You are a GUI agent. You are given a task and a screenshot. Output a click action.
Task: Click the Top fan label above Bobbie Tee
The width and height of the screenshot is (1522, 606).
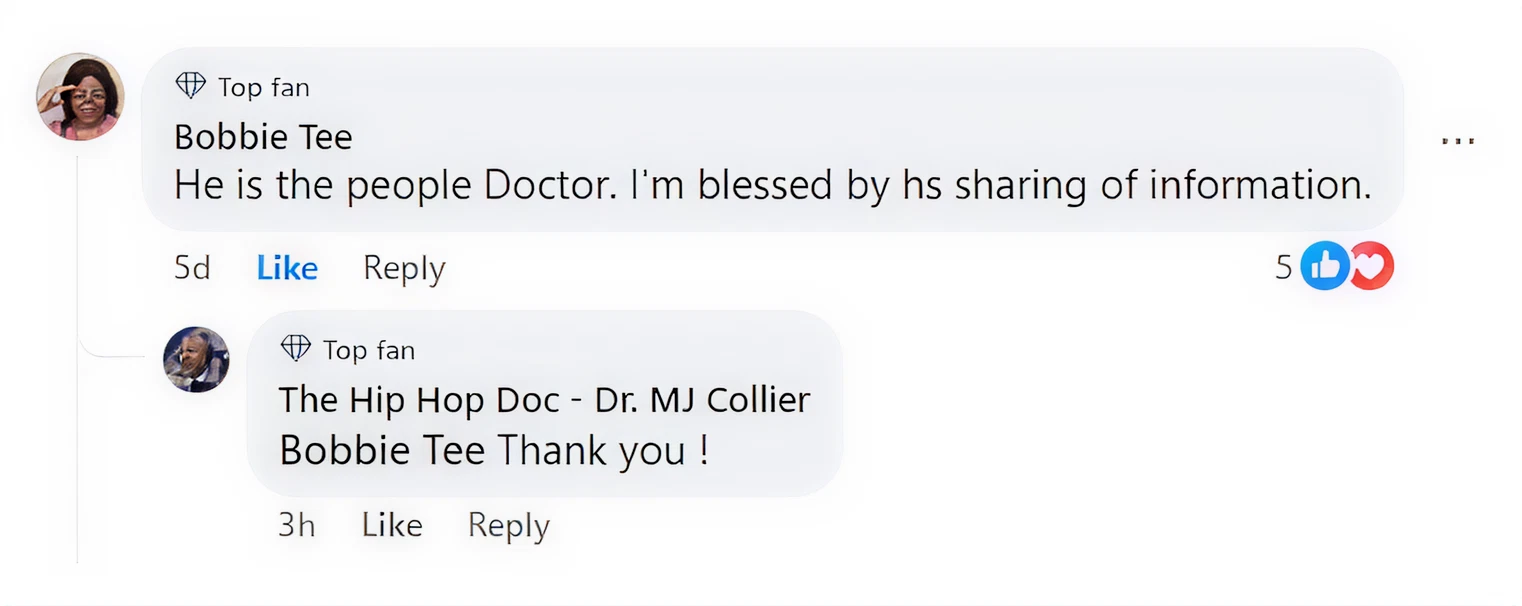[x=264, y=88]
